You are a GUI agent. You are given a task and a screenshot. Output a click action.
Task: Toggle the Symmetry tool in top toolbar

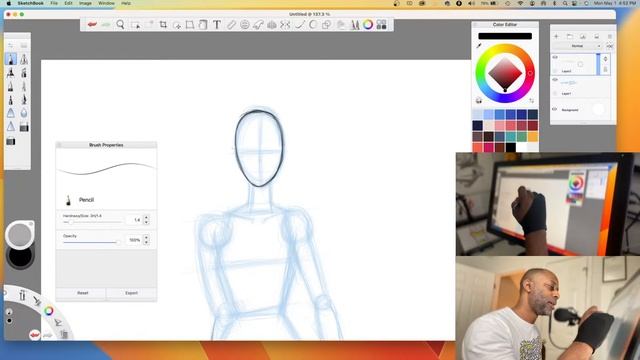pyautogui.click(x=285, y=24)
